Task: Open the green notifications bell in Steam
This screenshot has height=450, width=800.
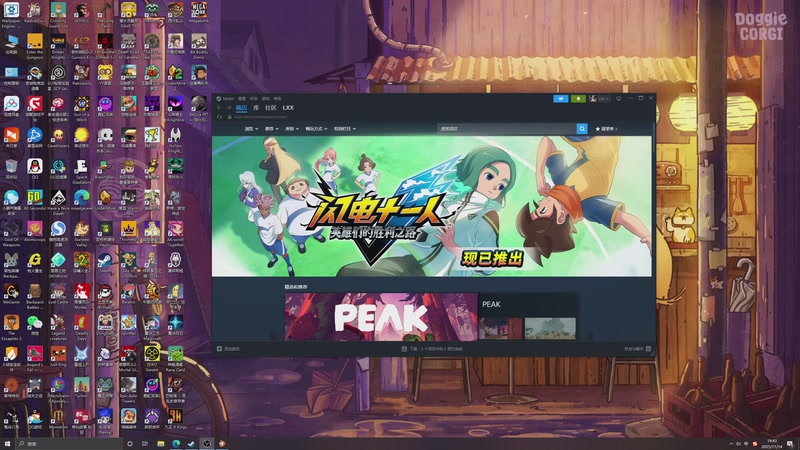Action: 578,98
